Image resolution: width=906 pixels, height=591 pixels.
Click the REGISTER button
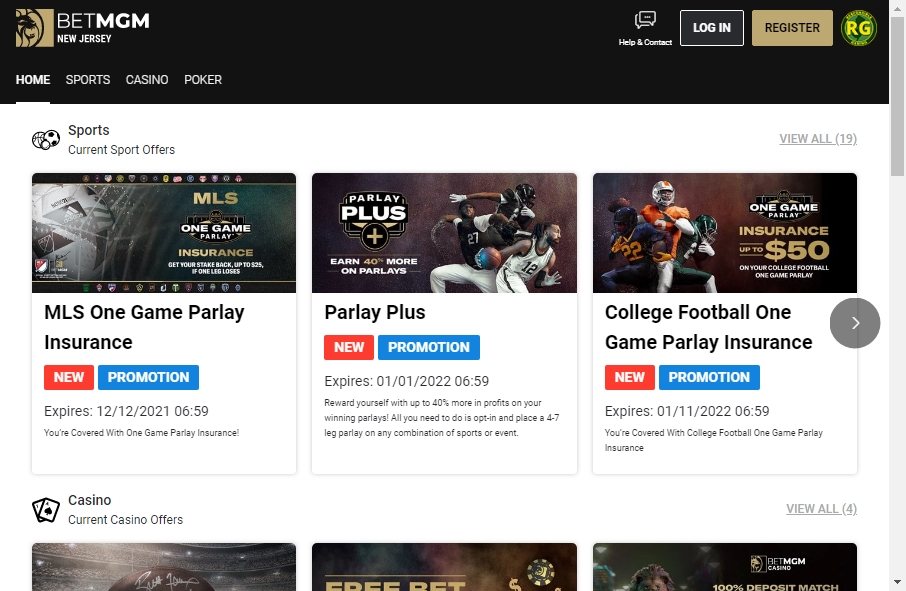click(792, 28)
